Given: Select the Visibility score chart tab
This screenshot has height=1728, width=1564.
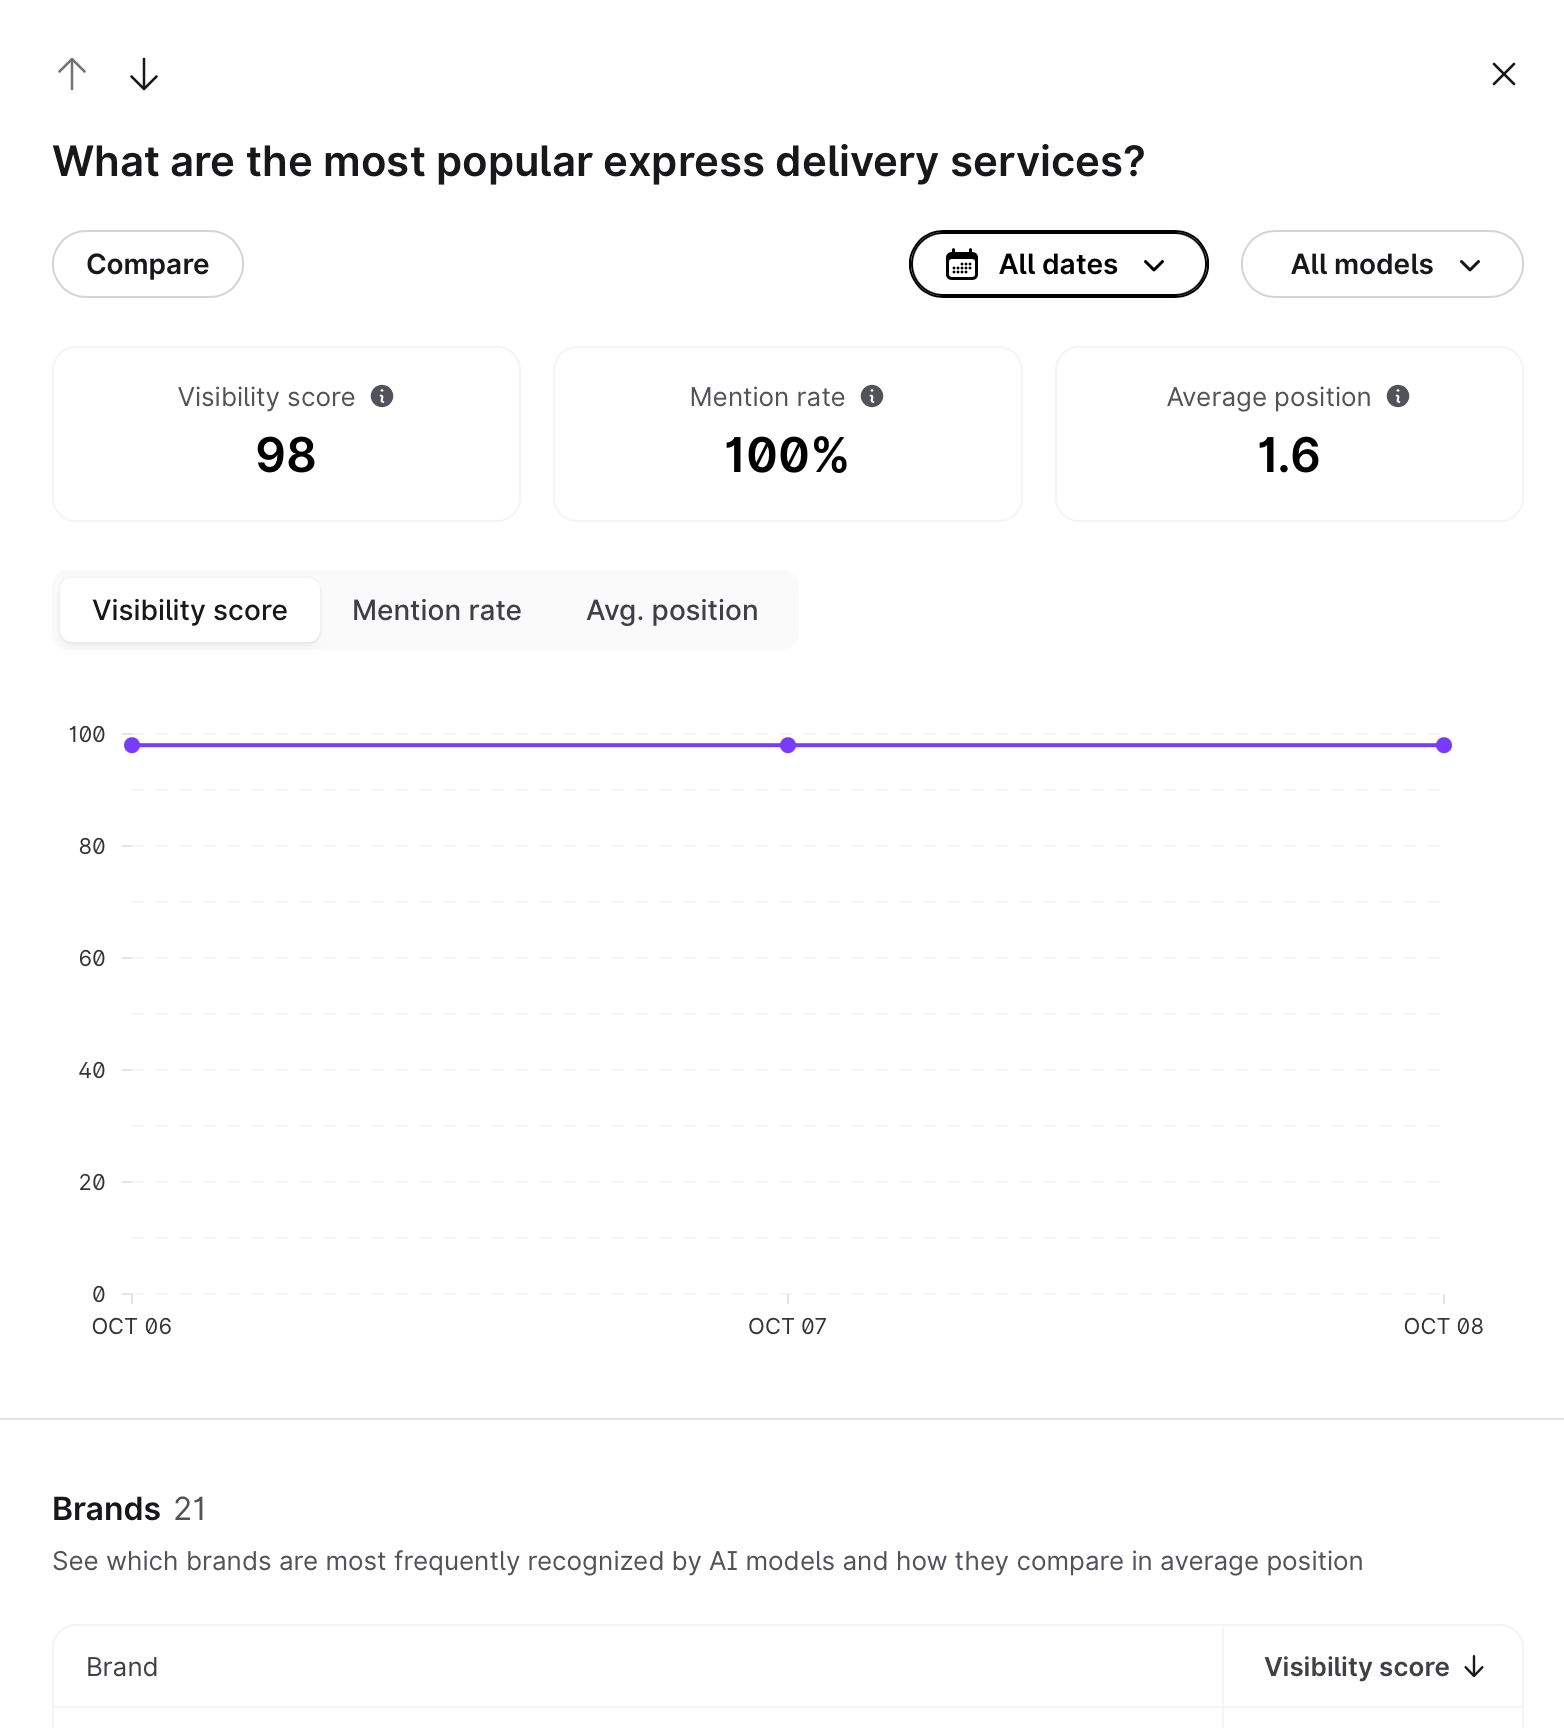Looking at the screenshot, I should click(190, 610).
